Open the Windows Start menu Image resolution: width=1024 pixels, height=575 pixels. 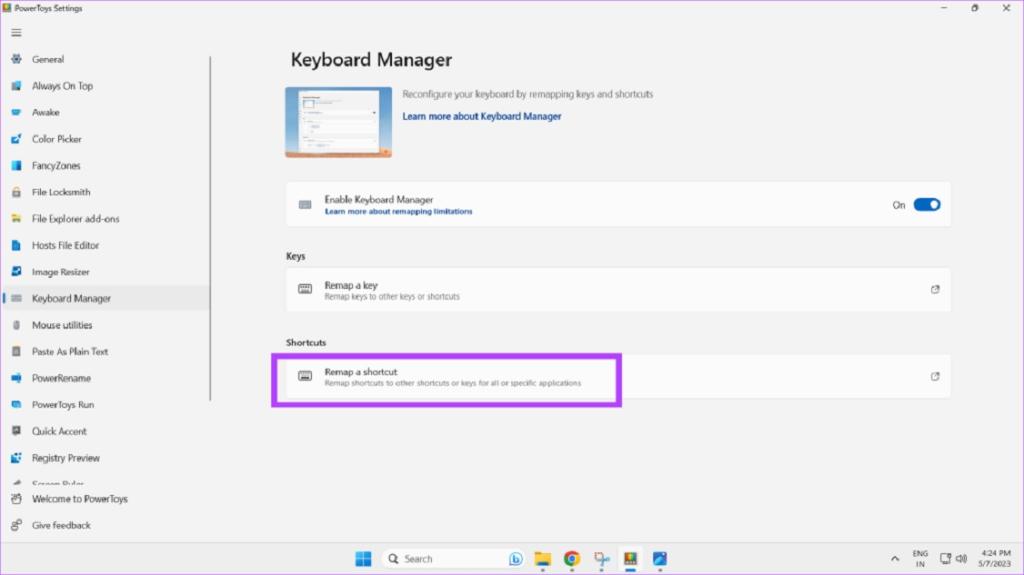[363, 559]
